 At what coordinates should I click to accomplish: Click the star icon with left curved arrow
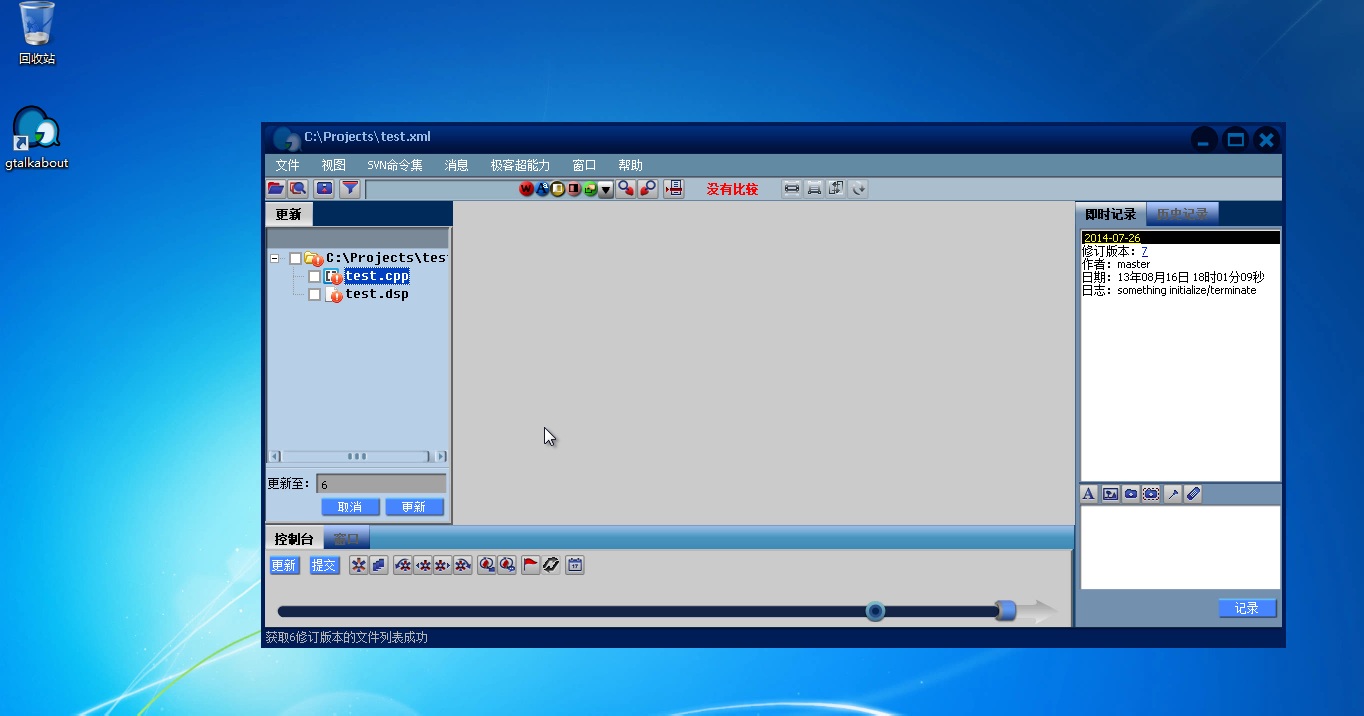tap(403, 565)
